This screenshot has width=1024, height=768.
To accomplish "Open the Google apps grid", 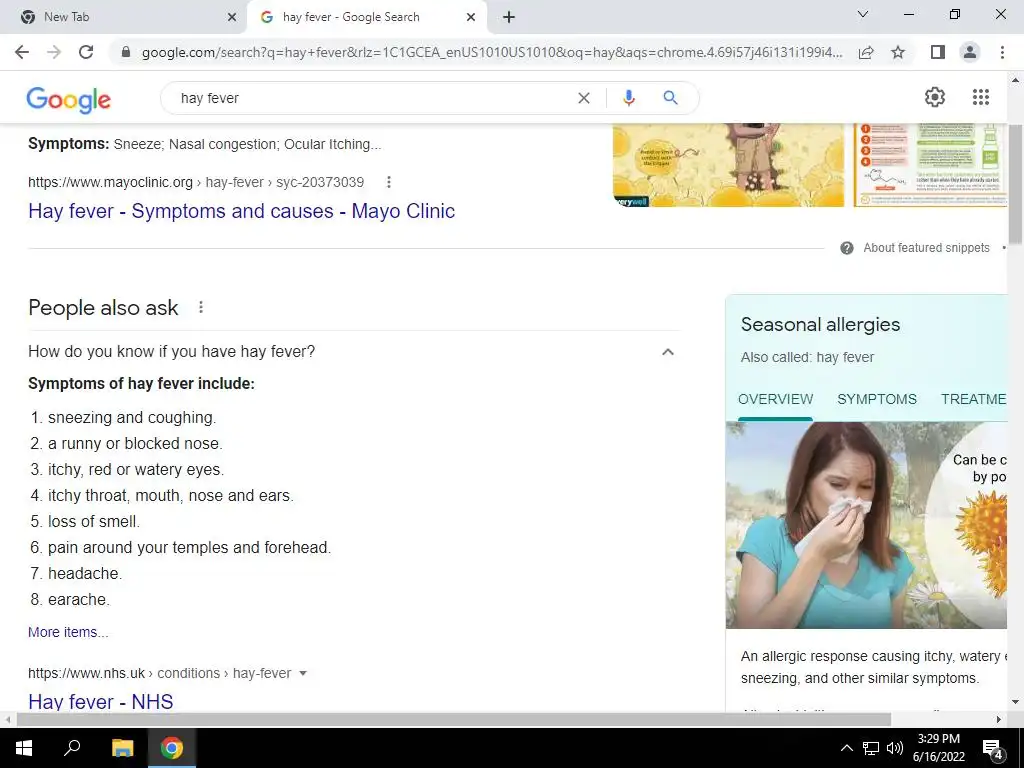I will (980, 97).
